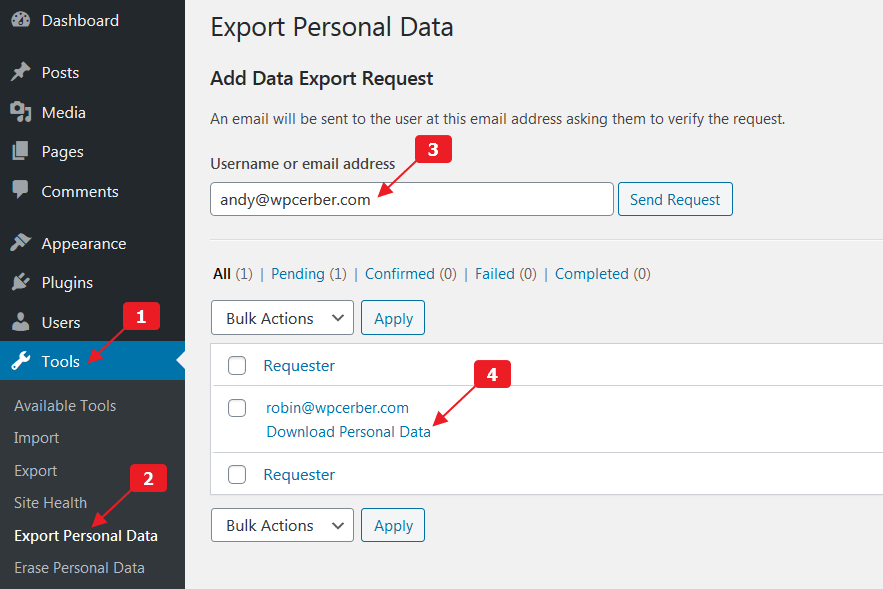
Task: Check the robin@wpcerber.com row checkbox
Action: (x=237, y=408)
